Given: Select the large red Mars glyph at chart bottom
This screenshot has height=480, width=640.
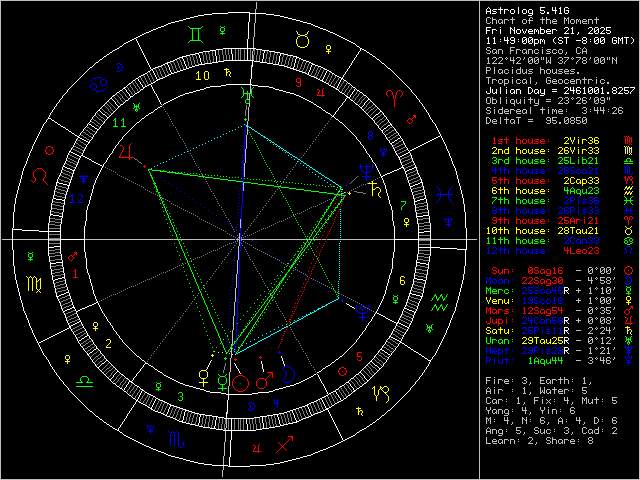Looking at the screenshot, I should [264, 381].
